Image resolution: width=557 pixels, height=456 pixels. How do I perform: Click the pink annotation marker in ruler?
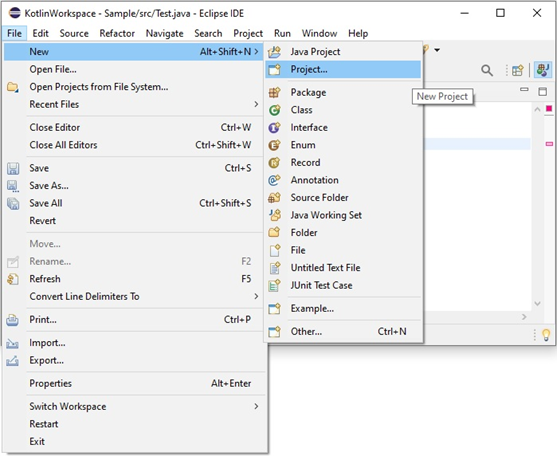(549, 144)
